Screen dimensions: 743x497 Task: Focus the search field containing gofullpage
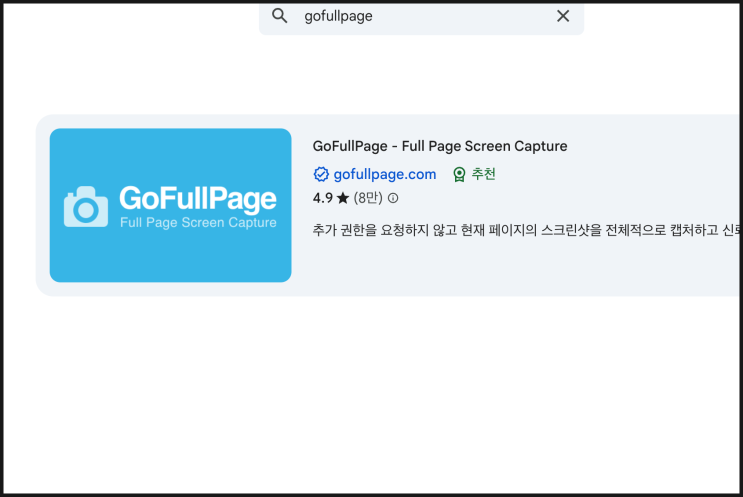[421, 17]
